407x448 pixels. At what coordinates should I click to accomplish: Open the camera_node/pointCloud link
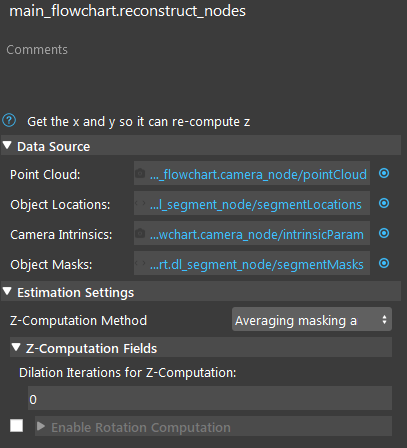[258, 174]
